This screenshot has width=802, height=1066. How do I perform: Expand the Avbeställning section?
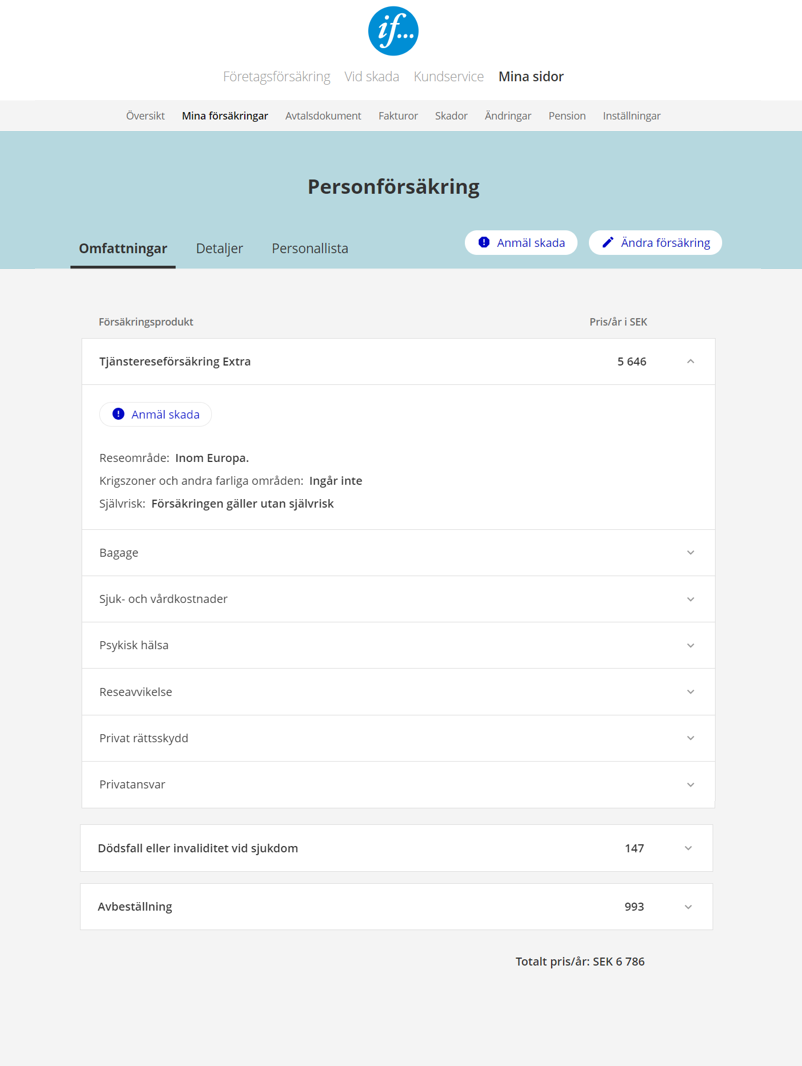688,907
